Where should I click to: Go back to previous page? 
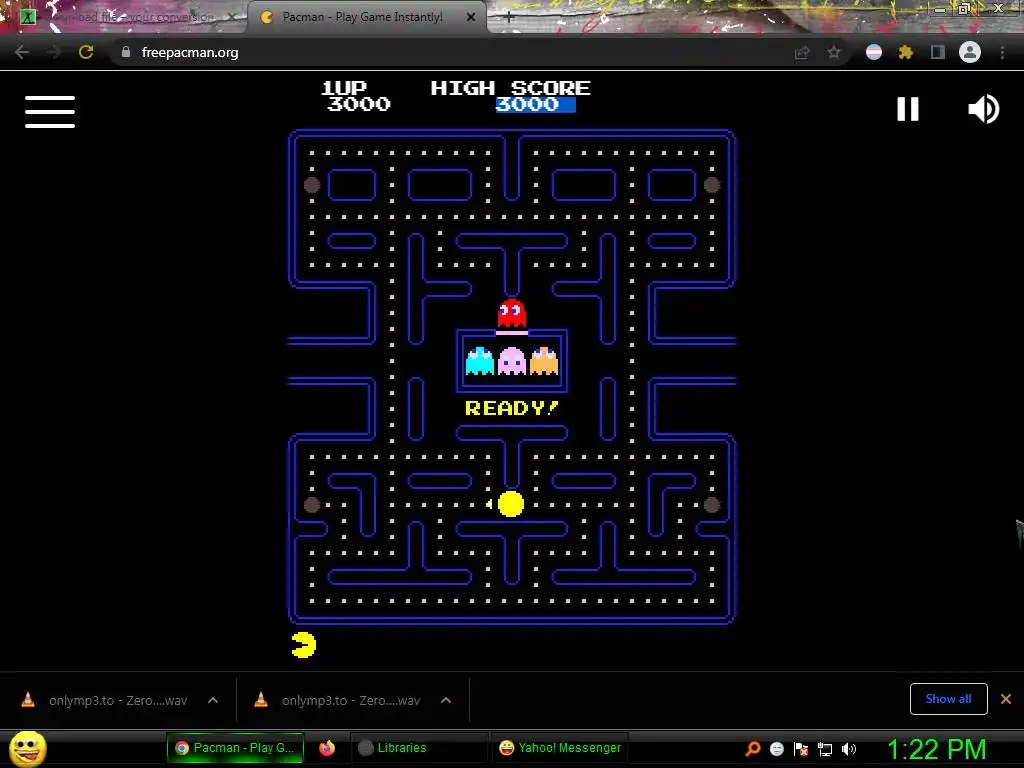tap(22, 52)
